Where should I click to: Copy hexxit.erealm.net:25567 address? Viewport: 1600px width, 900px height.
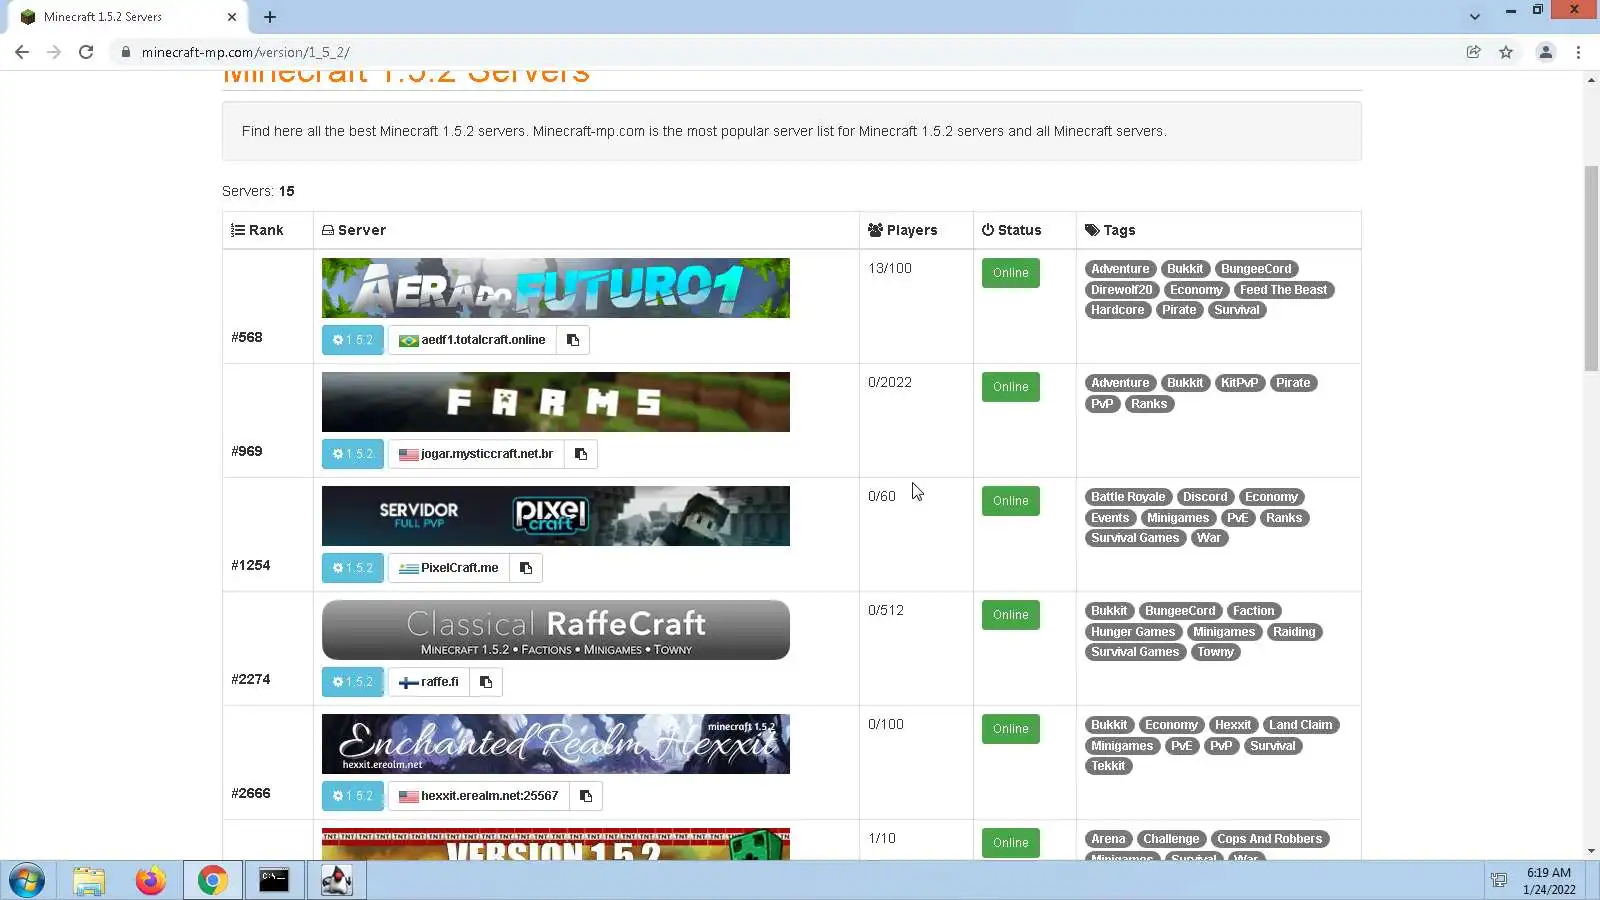pos(586,796)
